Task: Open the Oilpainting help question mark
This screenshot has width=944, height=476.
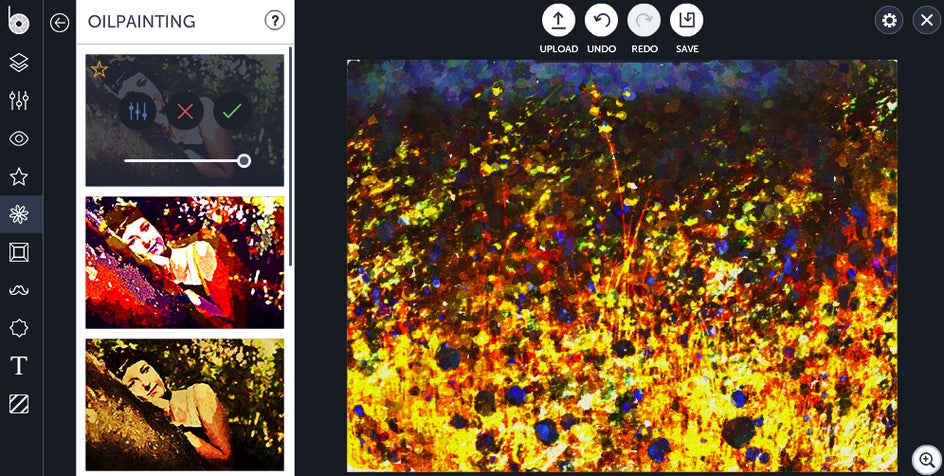Action: [x=275, y=21]
